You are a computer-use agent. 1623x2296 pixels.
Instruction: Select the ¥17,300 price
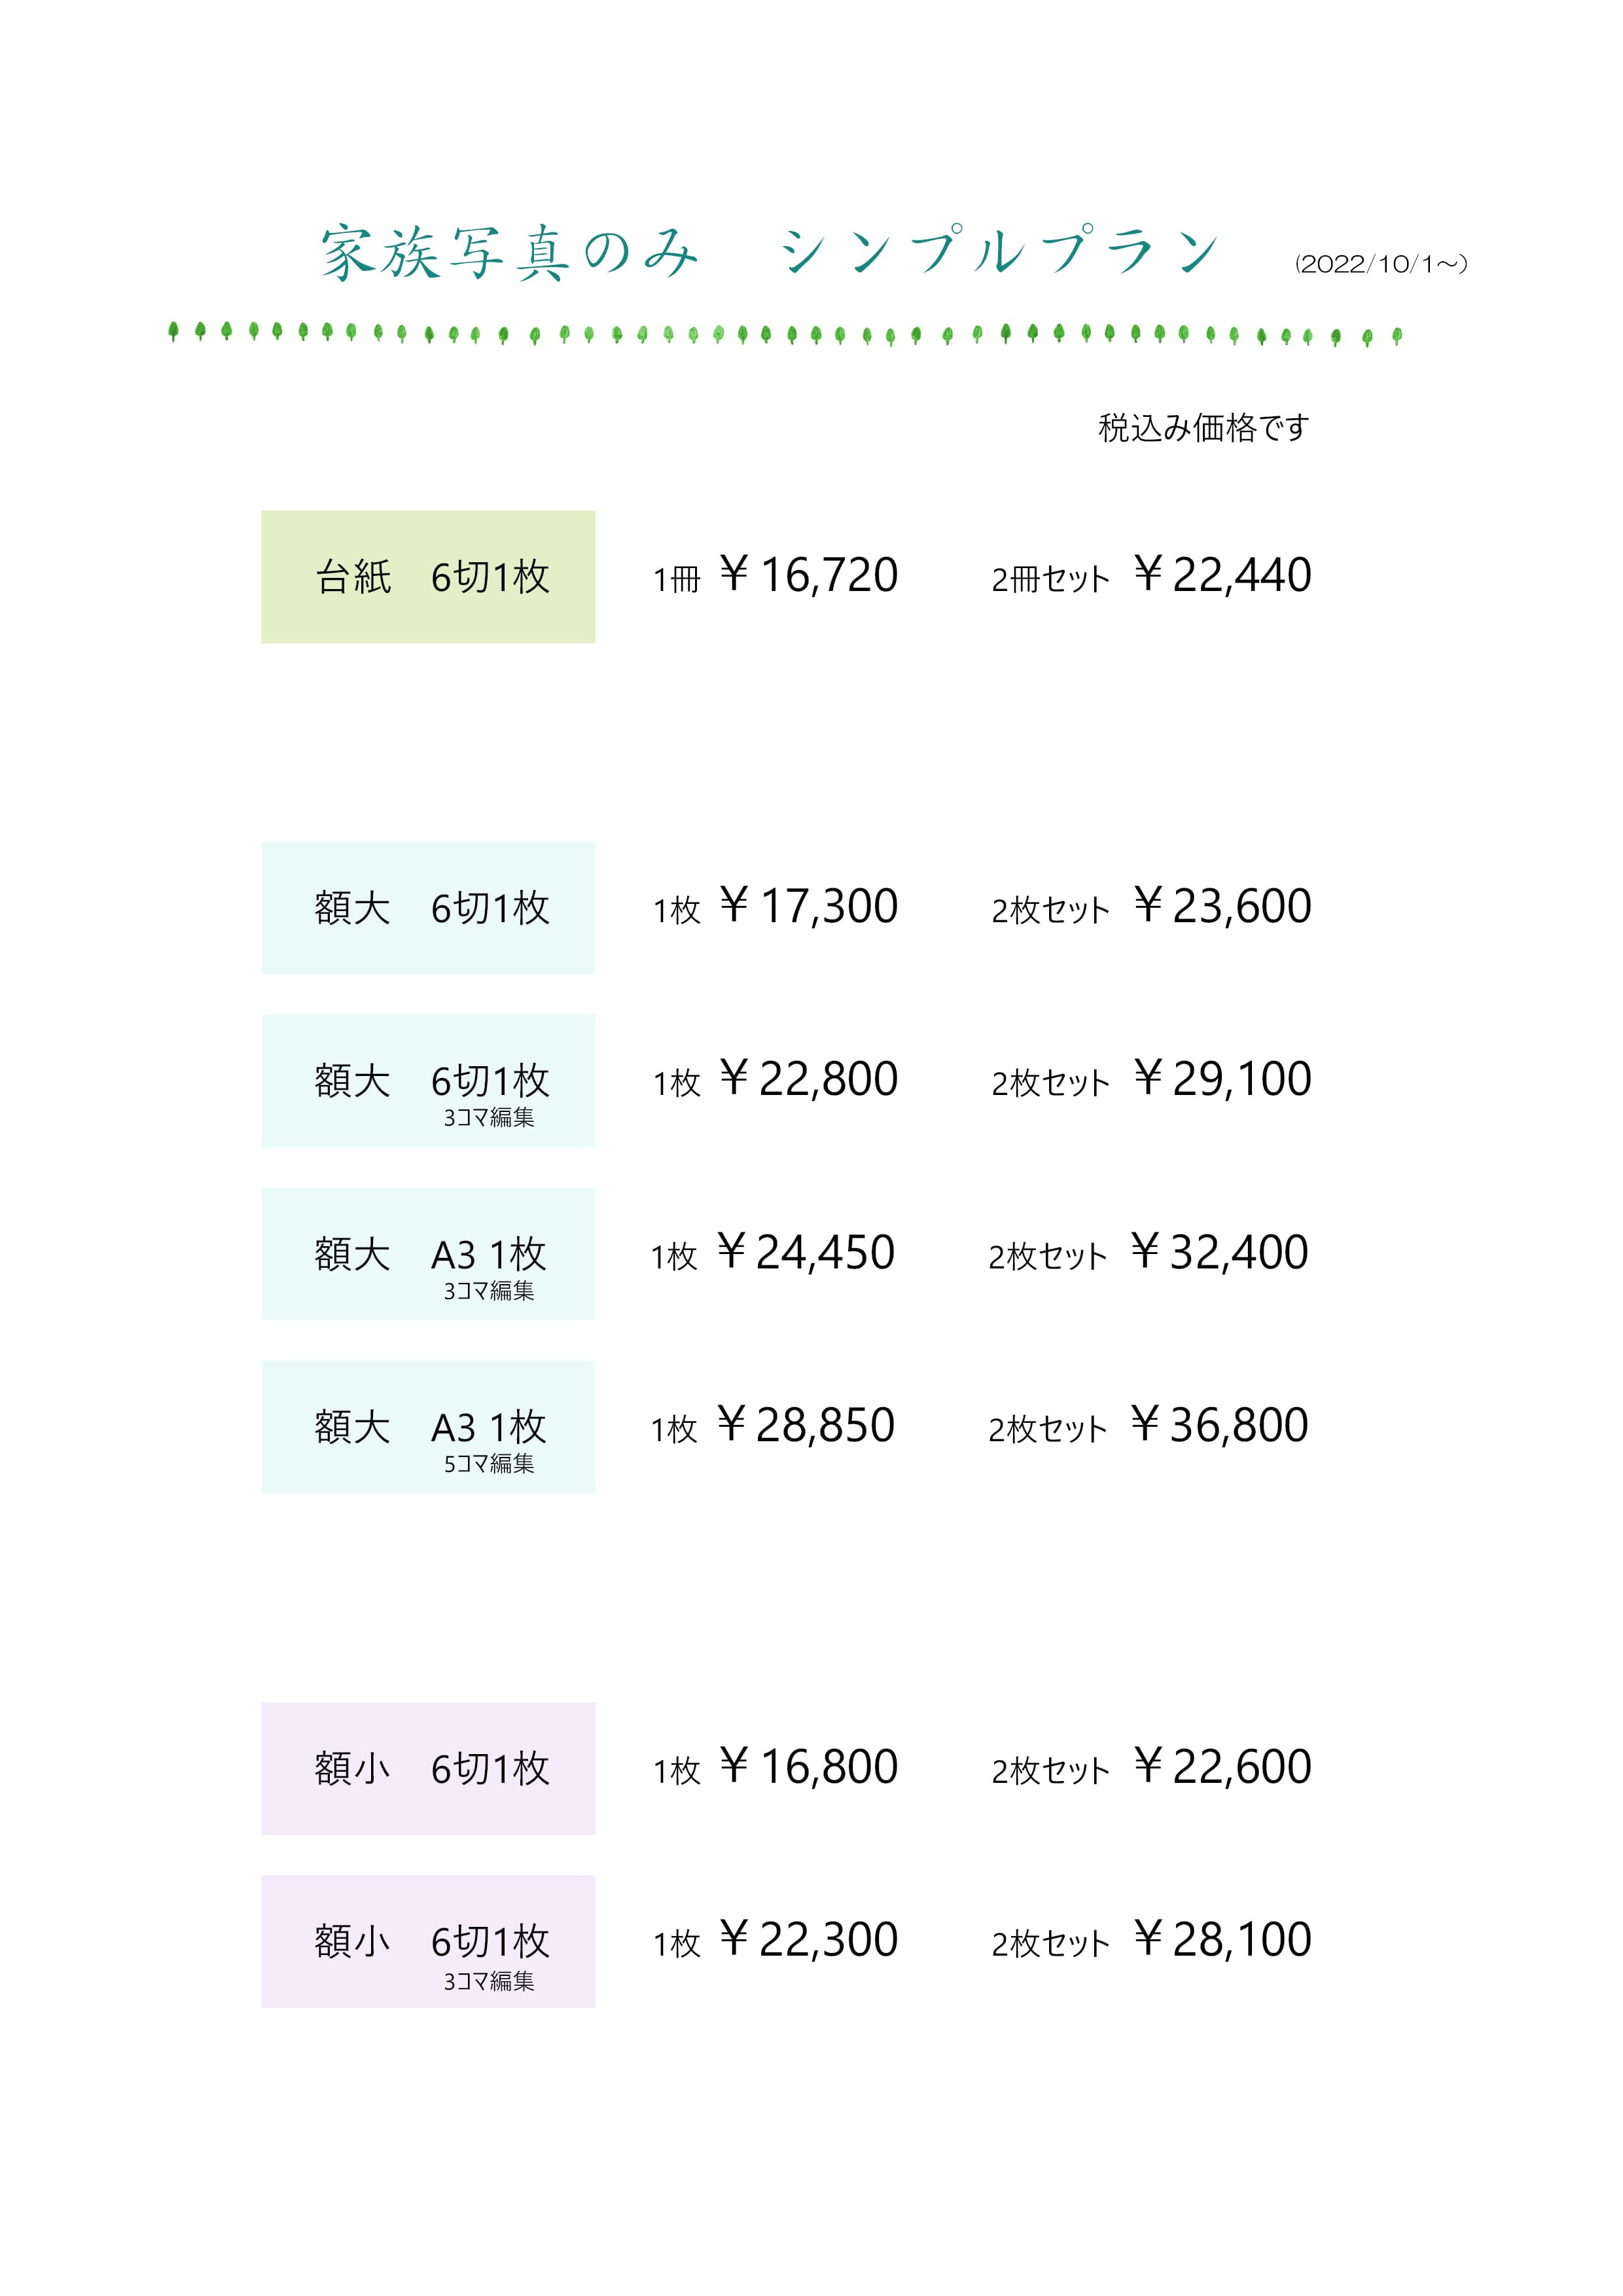(808, 907)
